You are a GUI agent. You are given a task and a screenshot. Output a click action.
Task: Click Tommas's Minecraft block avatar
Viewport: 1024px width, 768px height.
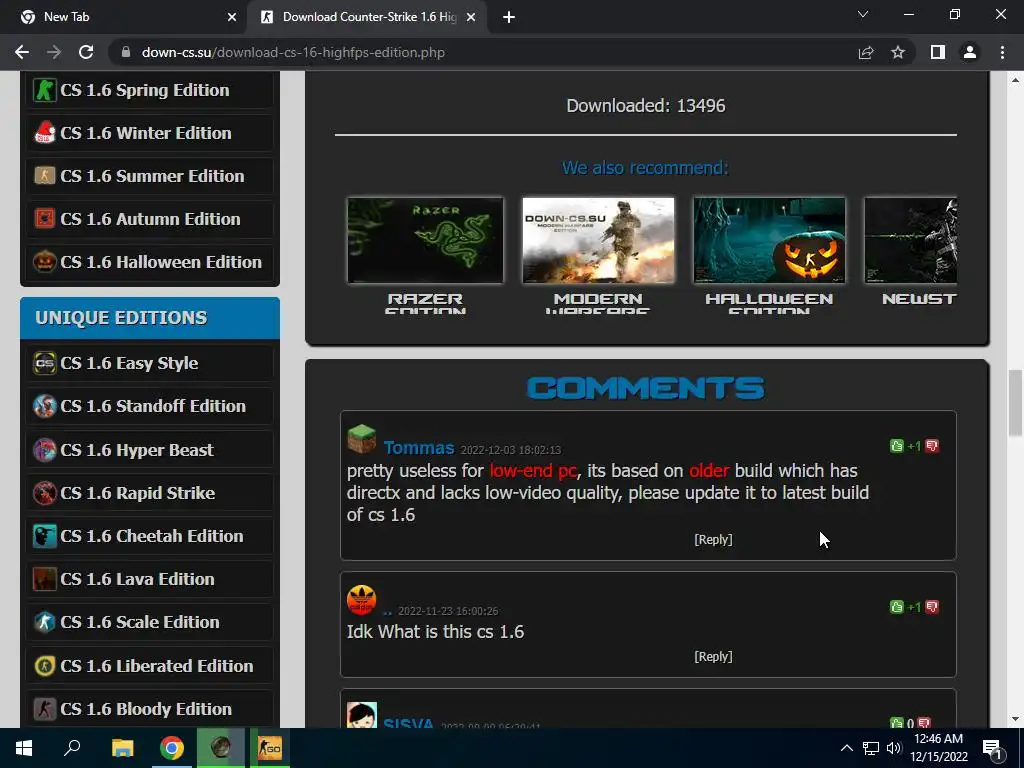[x=362, y=439]
